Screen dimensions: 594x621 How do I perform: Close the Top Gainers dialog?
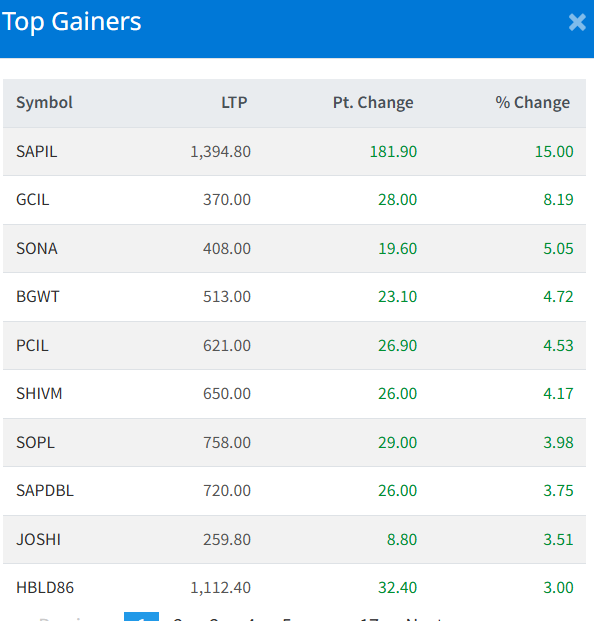577,22
